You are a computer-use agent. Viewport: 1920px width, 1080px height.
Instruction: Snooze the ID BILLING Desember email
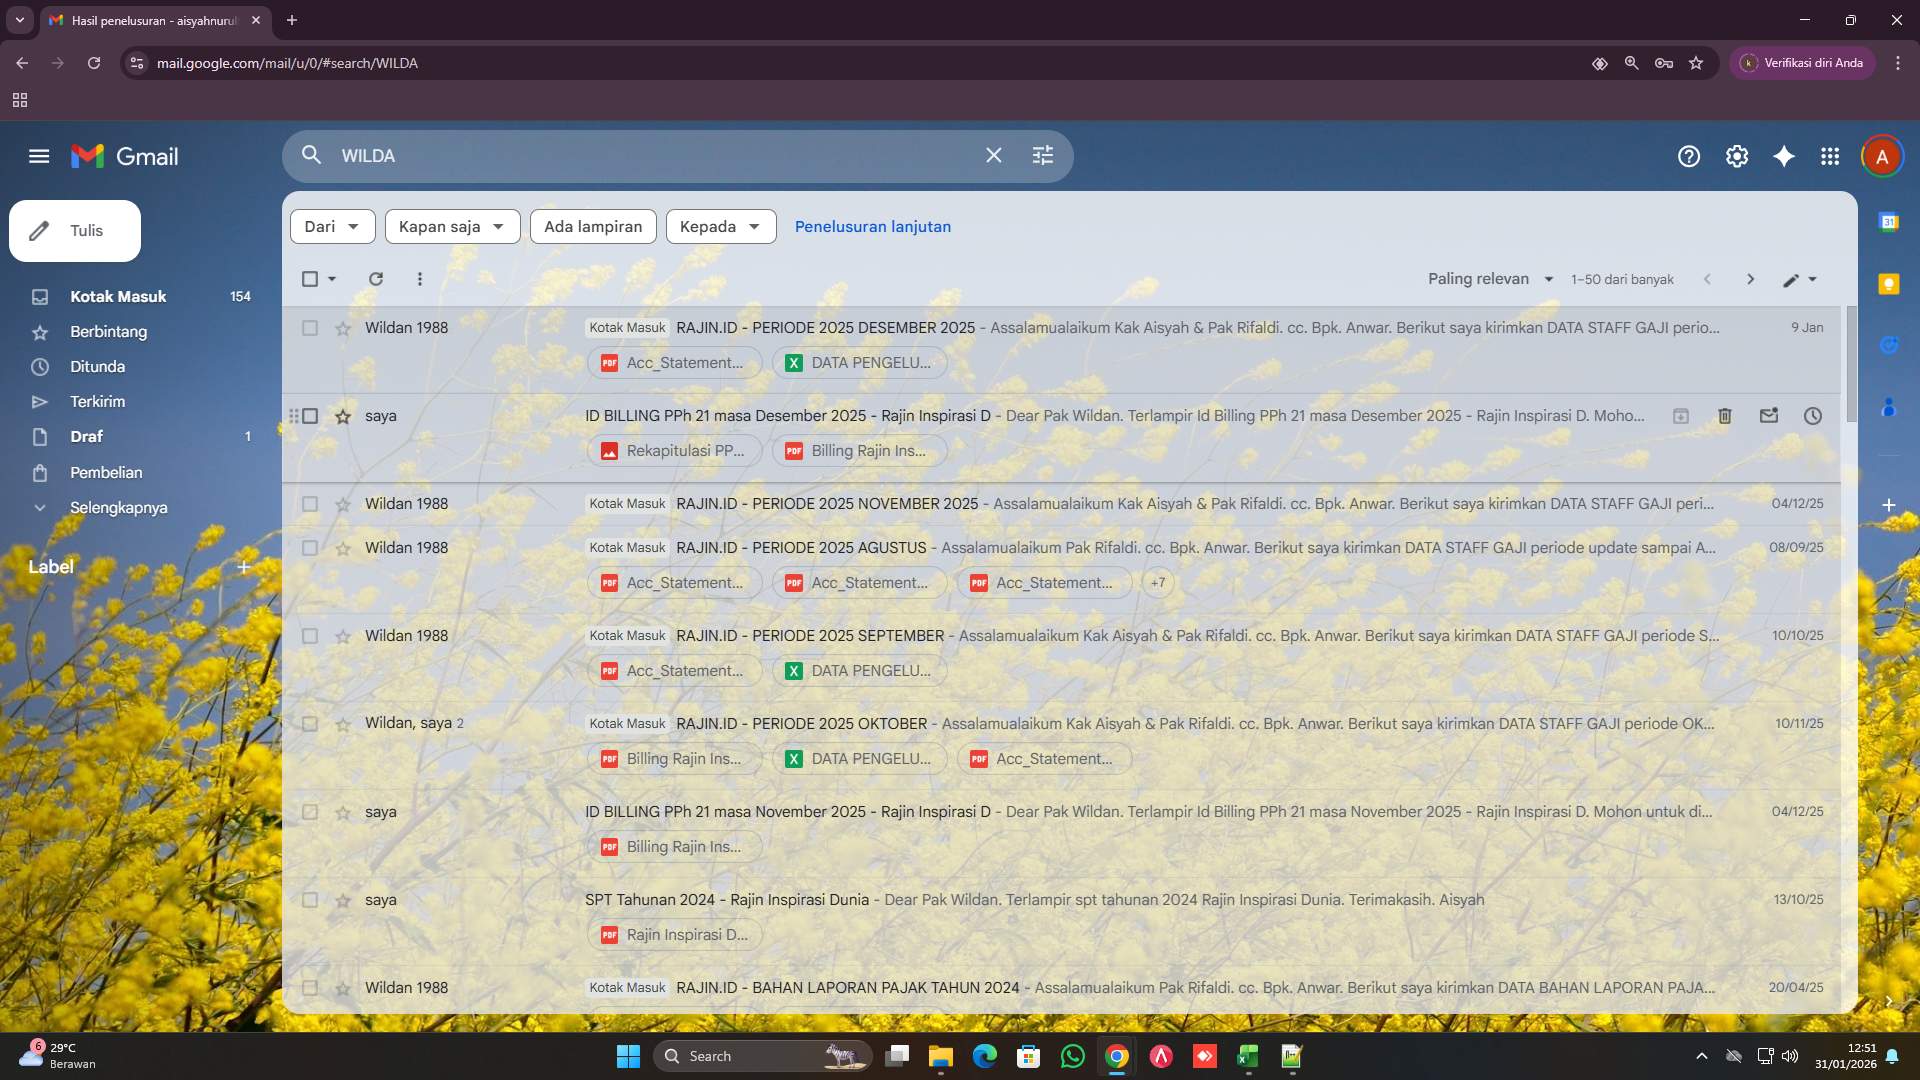click(1812, 416)
